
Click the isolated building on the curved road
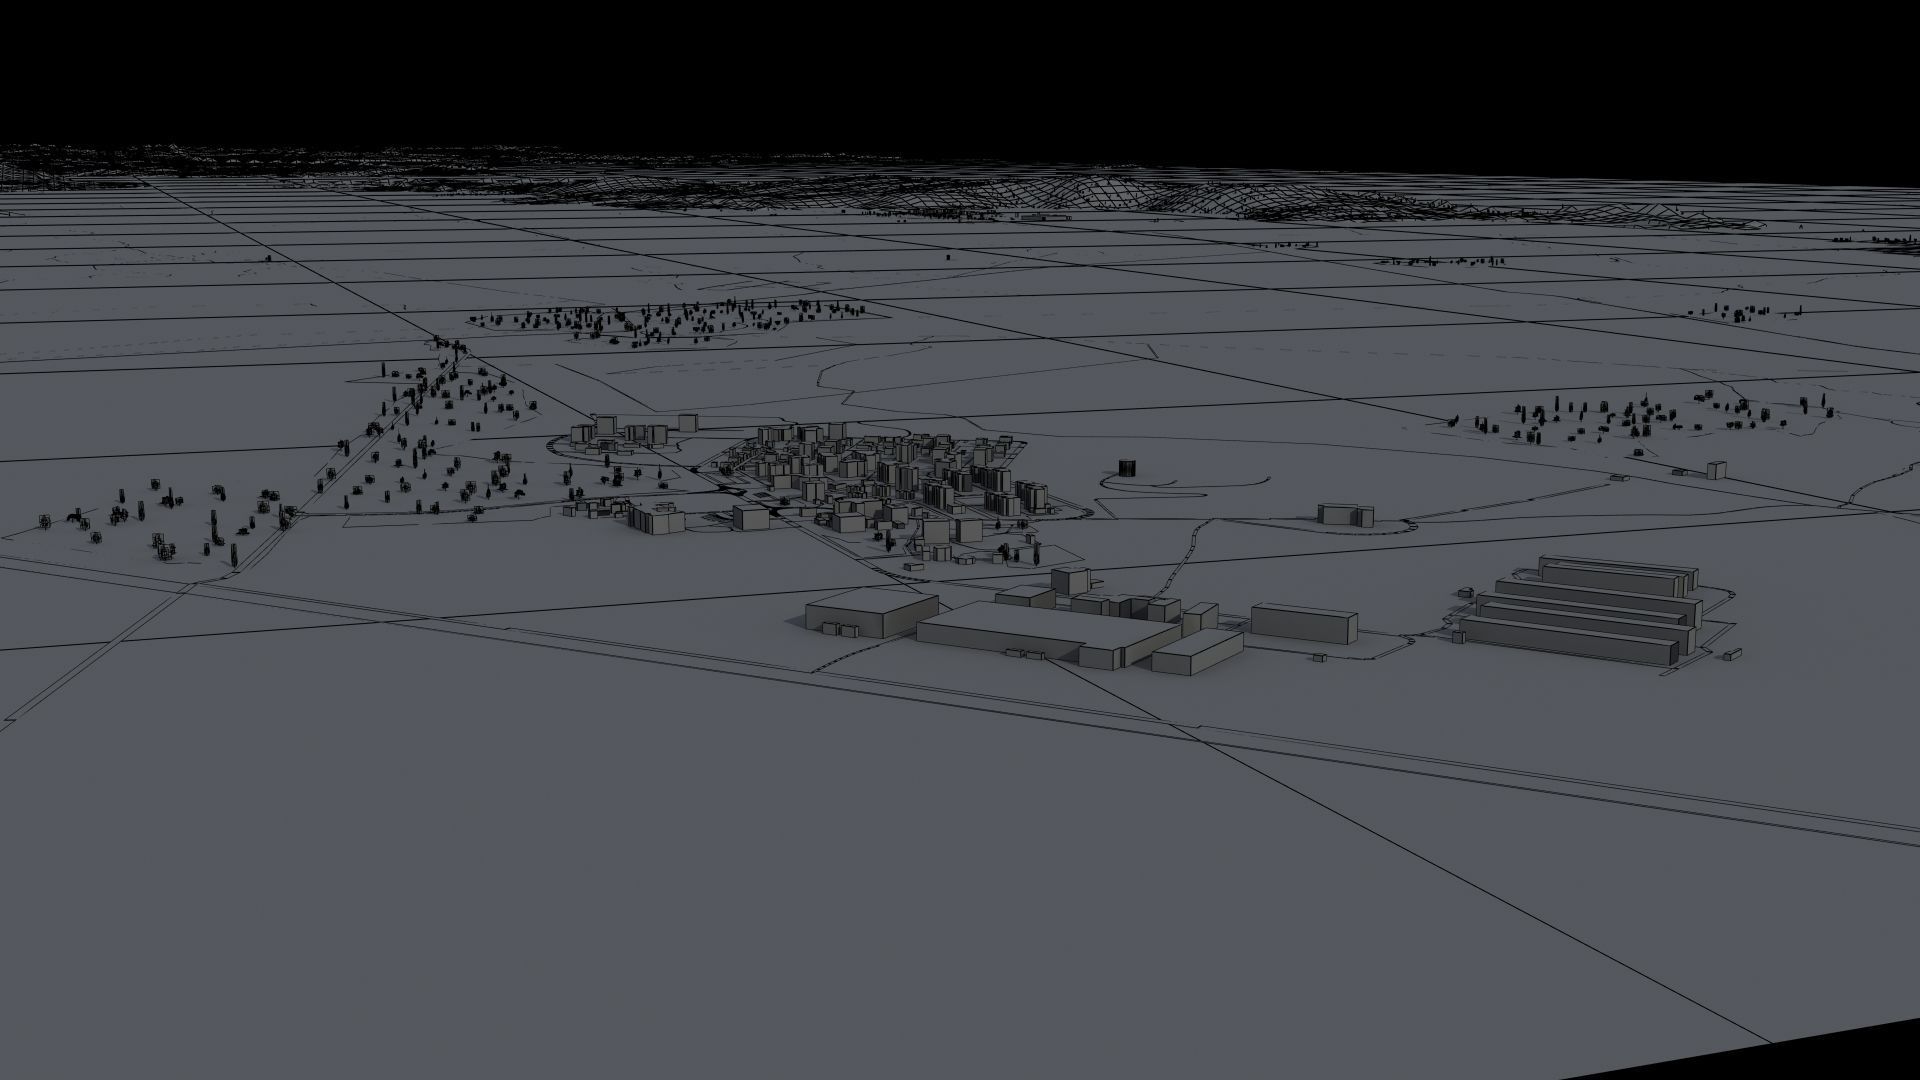1345,514
